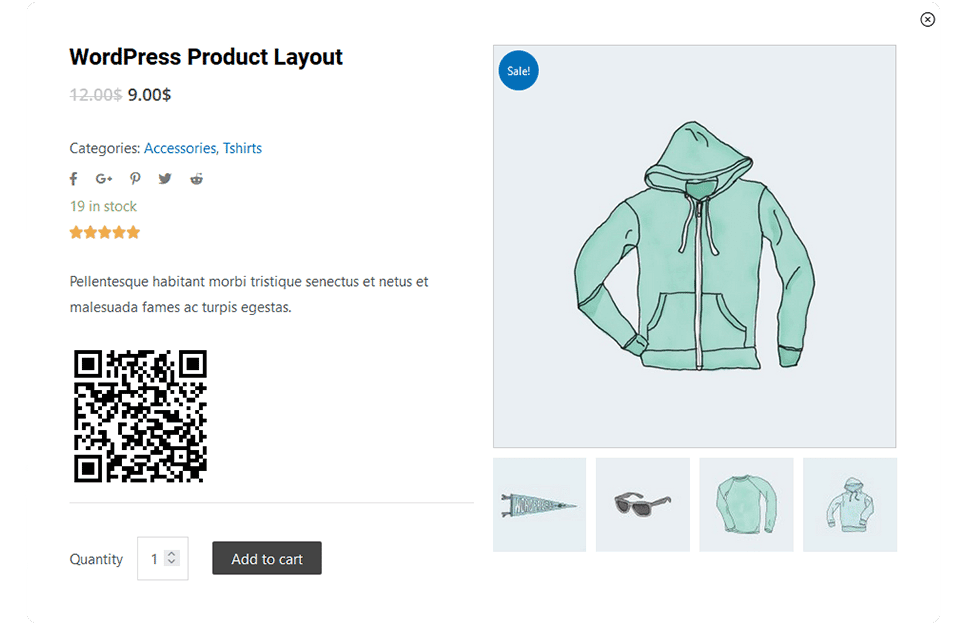Increase quantity with the up arrow
Viewport: 968px width, 627px height.
[172, 554]
